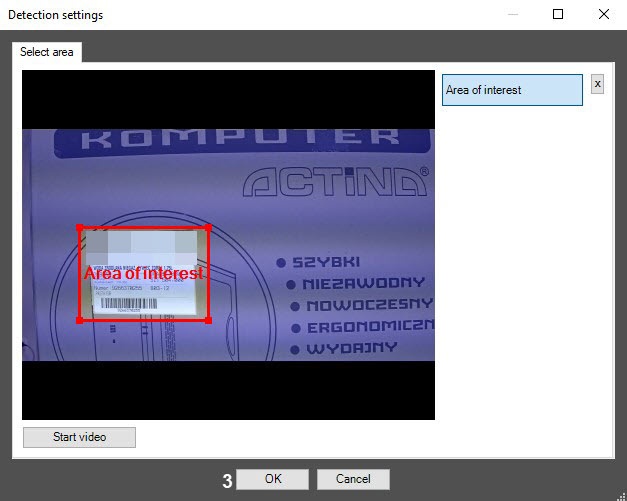The width and height of the screenshot is (627, 501).
Task: Start the video preview
Action: click(79, 437)
